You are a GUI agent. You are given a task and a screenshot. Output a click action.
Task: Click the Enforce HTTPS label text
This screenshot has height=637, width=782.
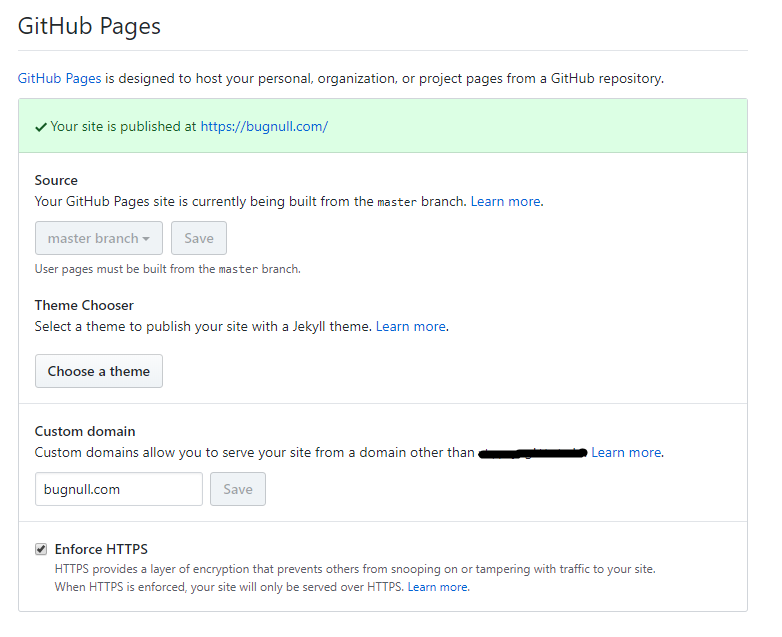pyautogui.click(x=101, y=549)
